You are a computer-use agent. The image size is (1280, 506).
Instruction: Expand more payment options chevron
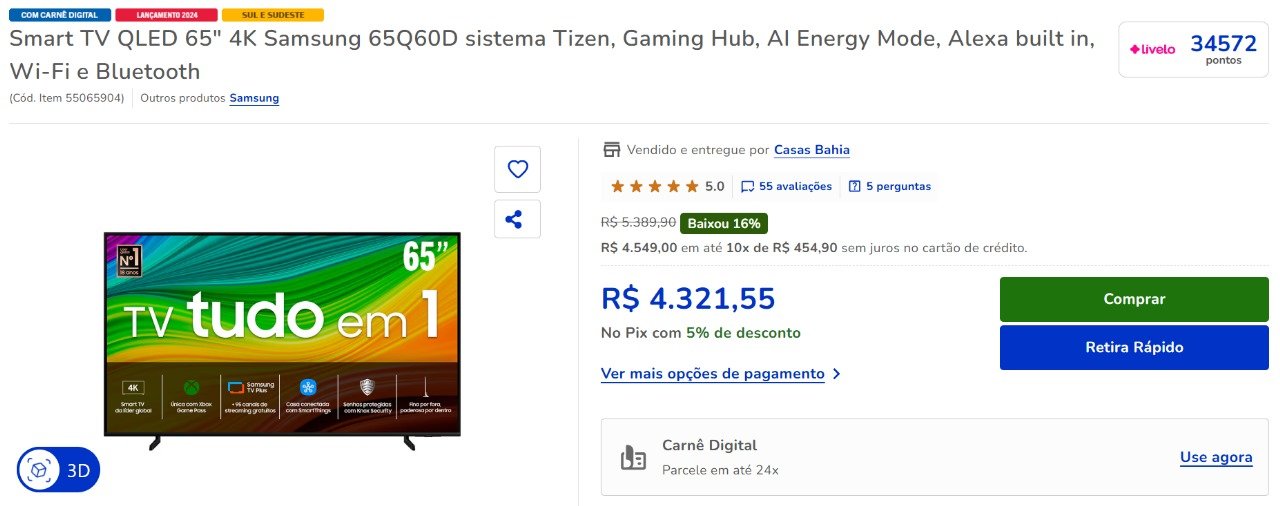tap(837, 374)
